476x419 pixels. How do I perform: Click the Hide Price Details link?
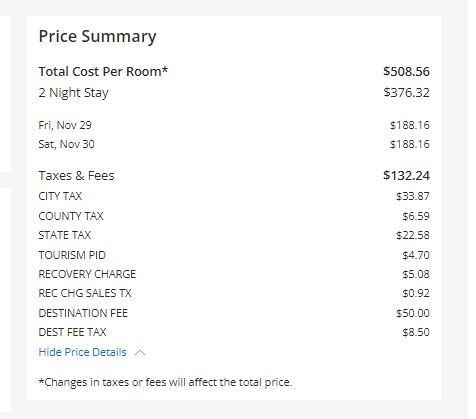click(82, 352)
